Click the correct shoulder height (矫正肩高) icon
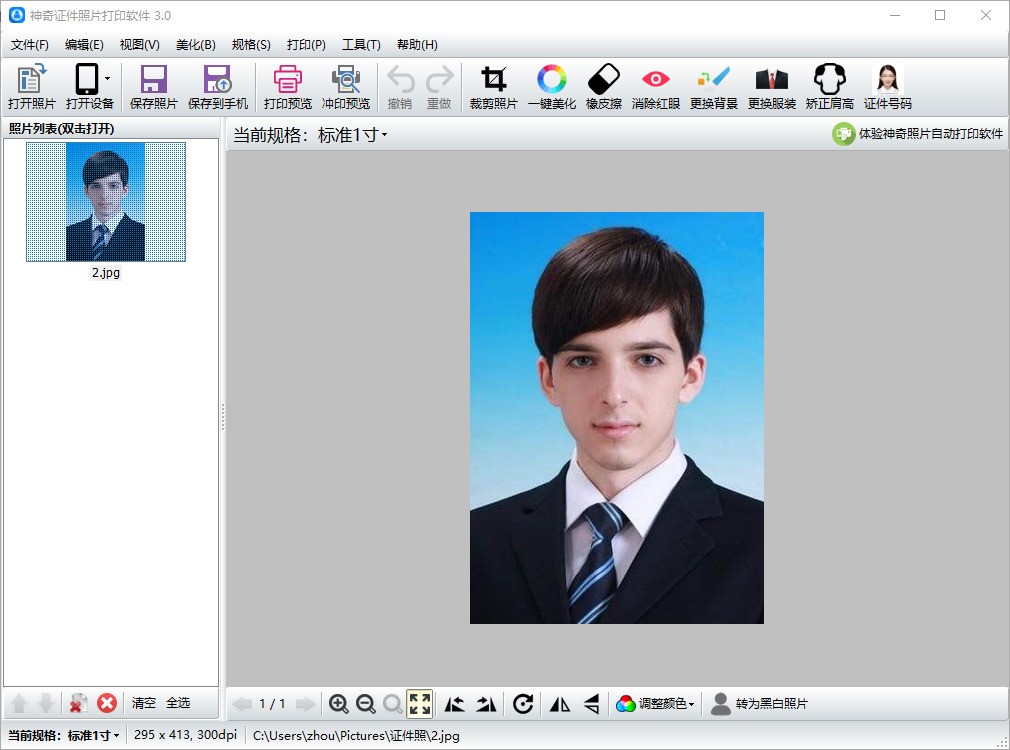Viewport: 1010px width, 750px height. 829,87
